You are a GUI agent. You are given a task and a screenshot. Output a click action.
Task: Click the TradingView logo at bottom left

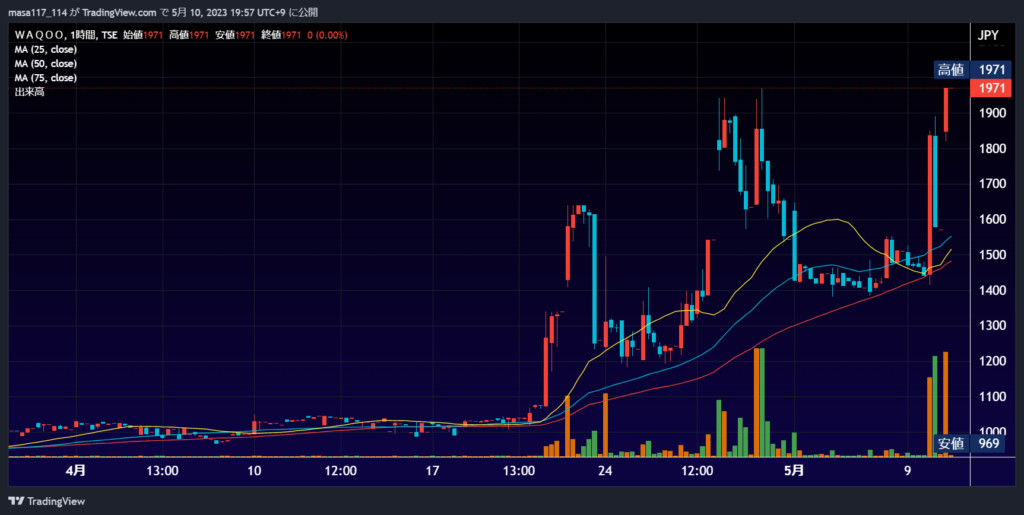pos(46,501)
